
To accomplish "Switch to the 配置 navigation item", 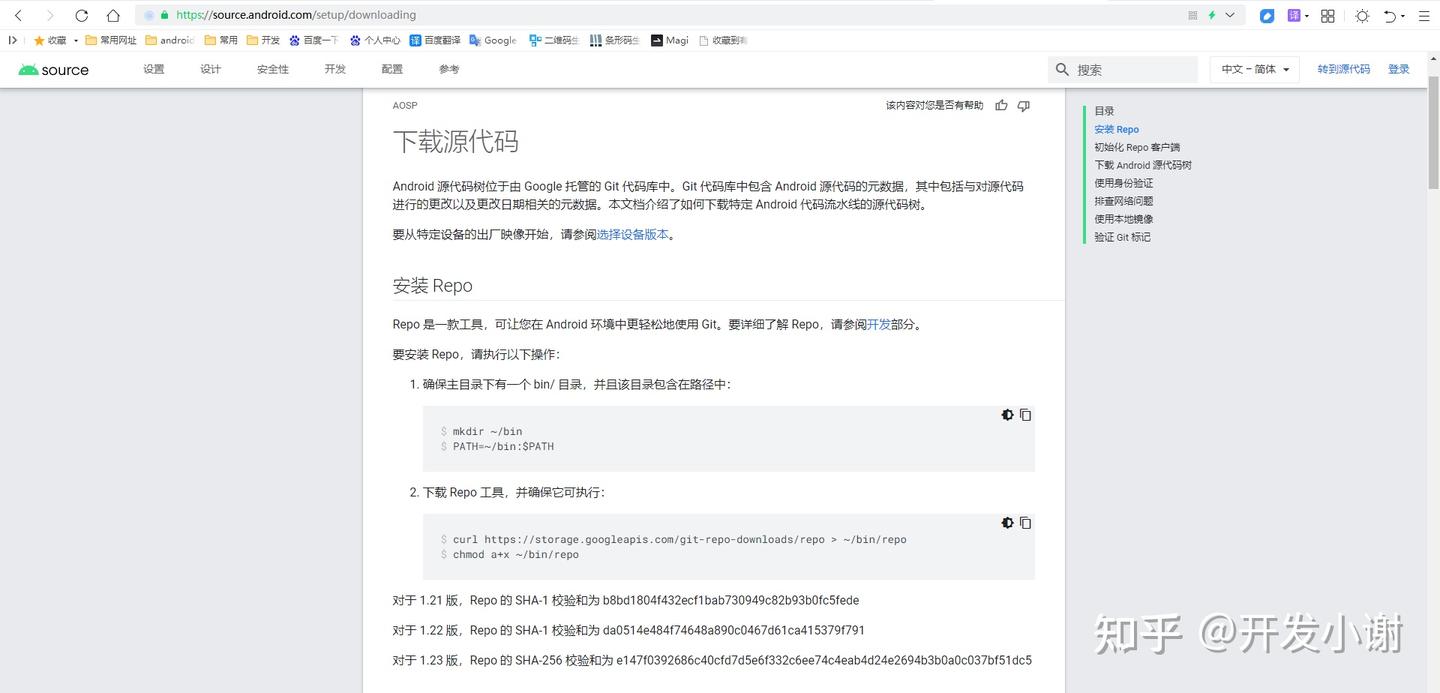I will pyautogui.click(x=391, y=69).
